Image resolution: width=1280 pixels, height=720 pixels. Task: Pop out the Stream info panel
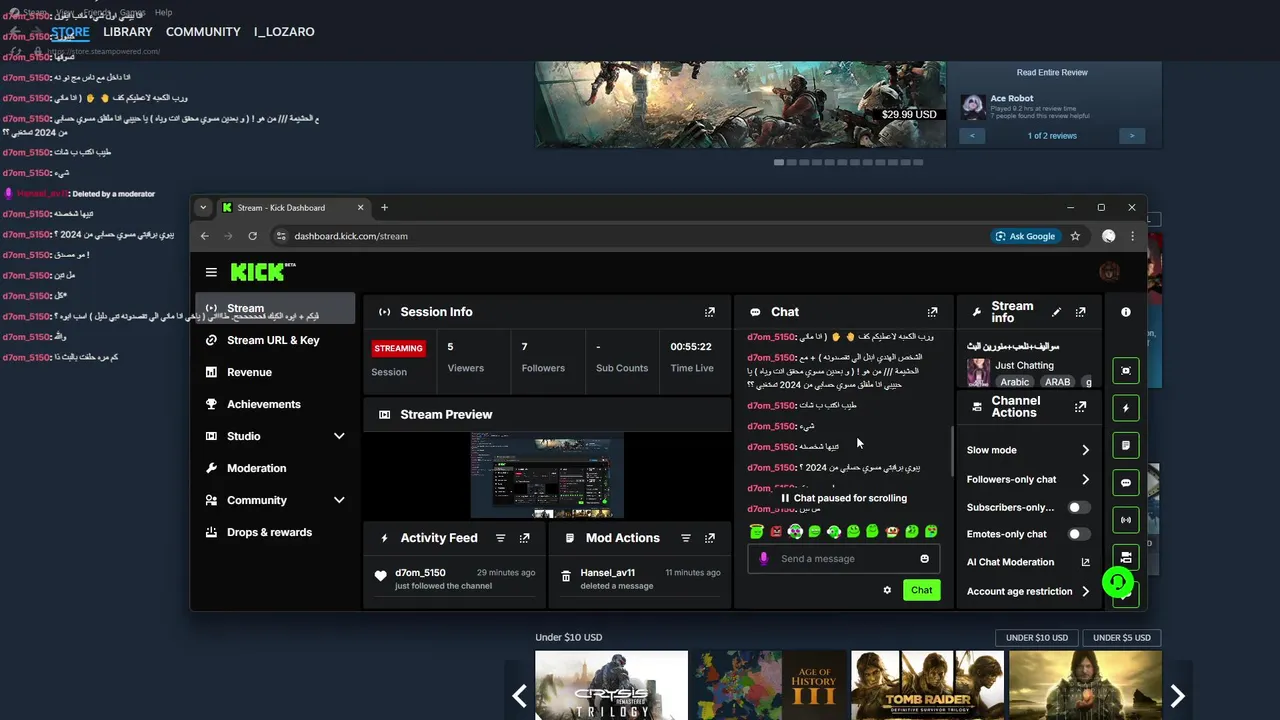pyautogui.click(x=1080, y=312)
